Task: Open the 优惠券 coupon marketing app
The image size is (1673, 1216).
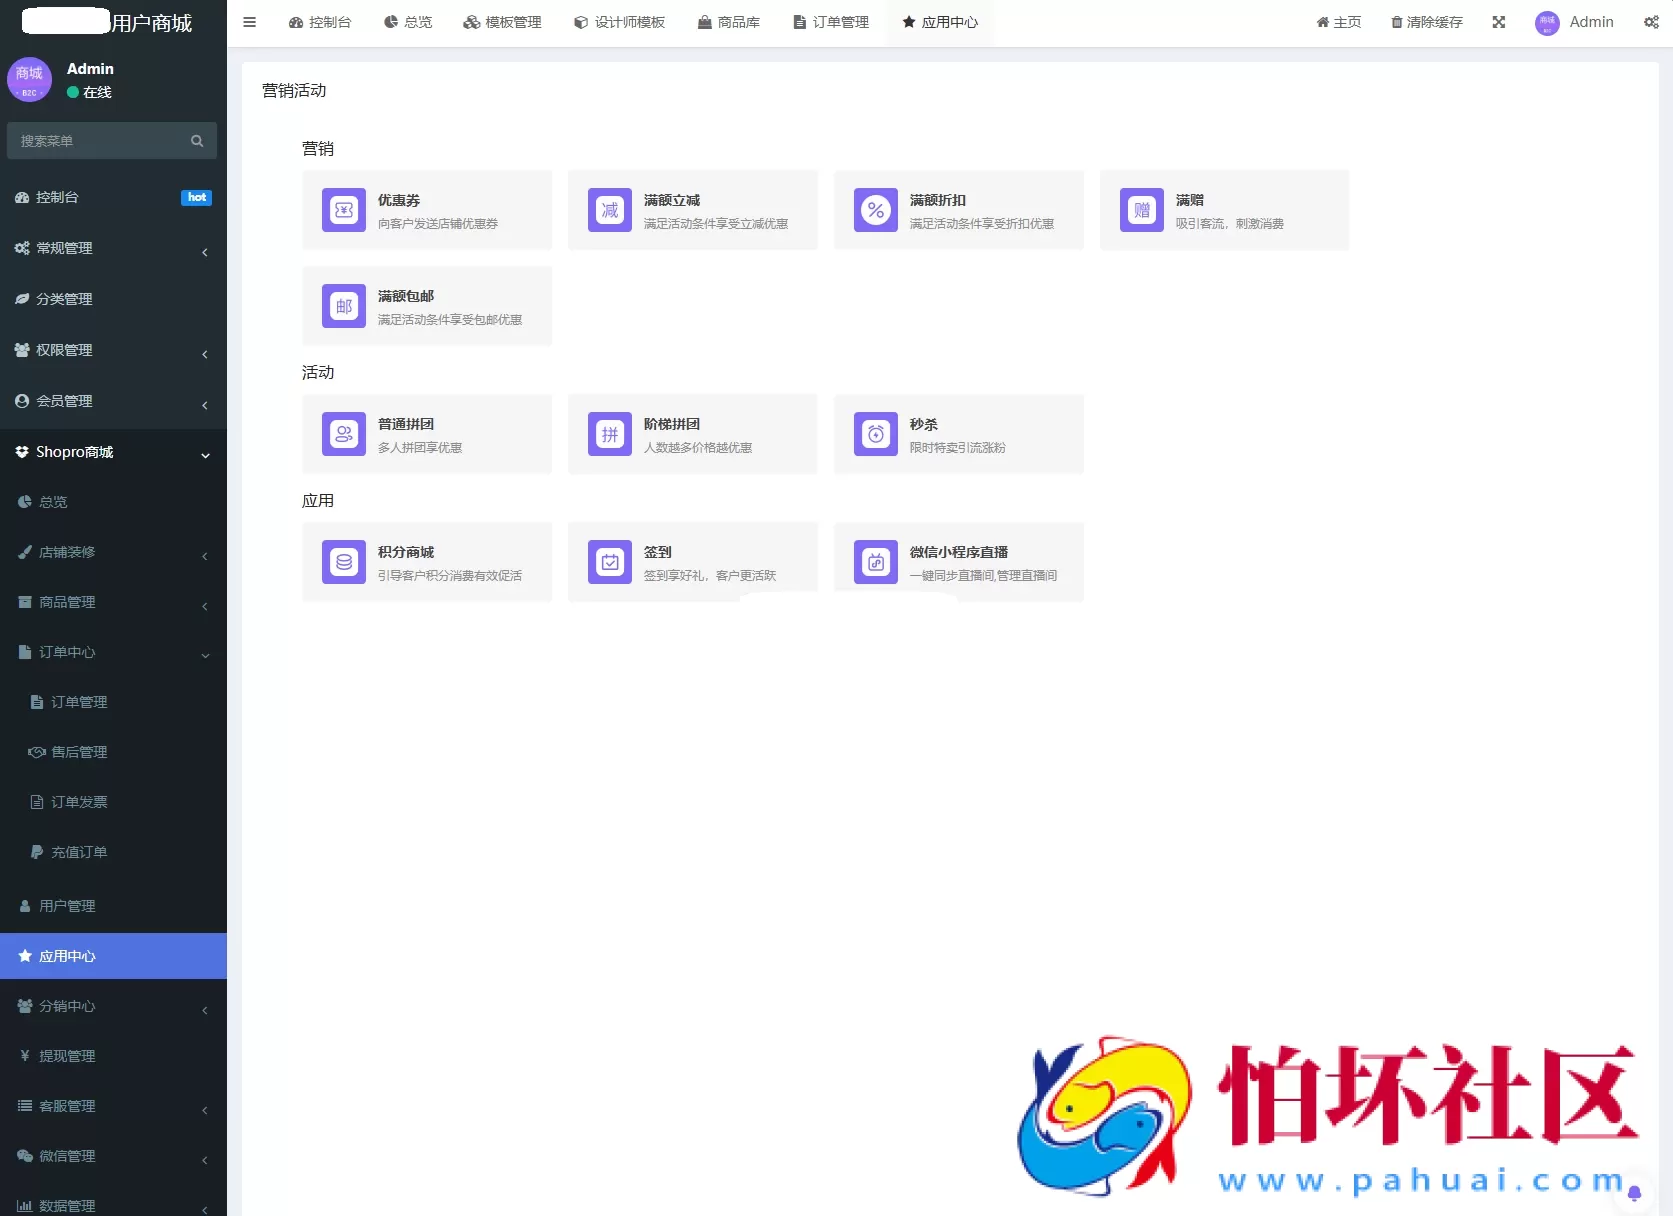Action: click(x=427, y=210)
